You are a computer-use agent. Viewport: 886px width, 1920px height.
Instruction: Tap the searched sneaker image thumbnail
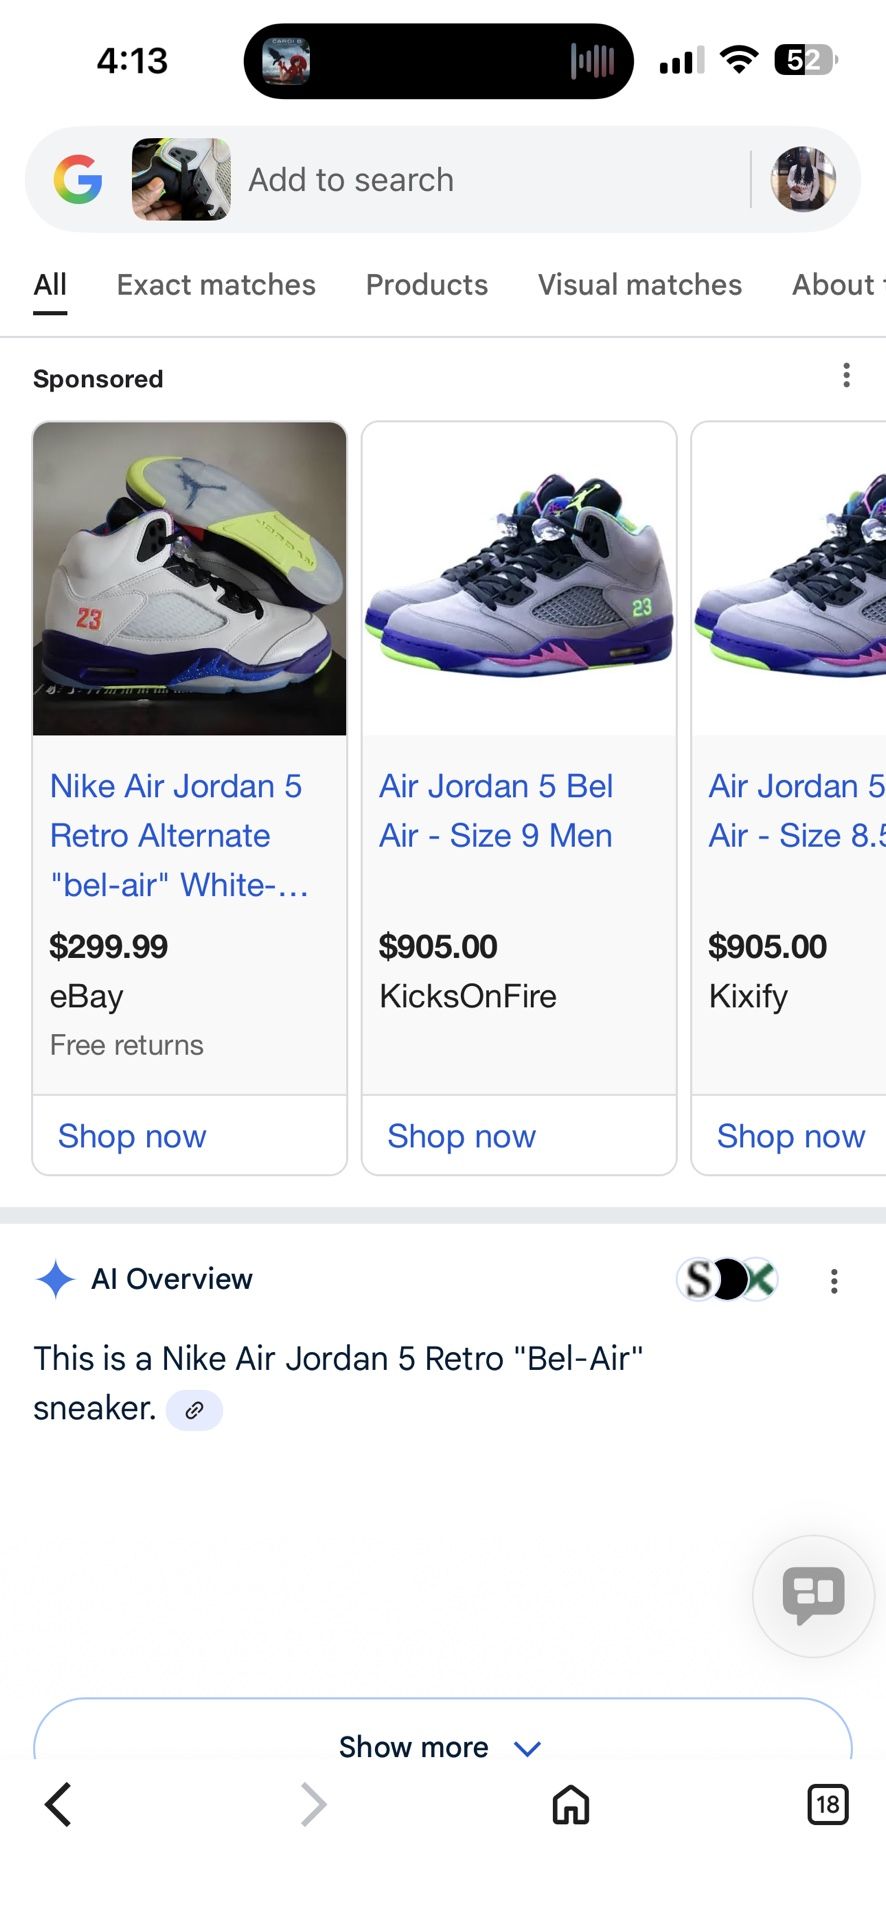pyautogui.click(x=181, y=180)
